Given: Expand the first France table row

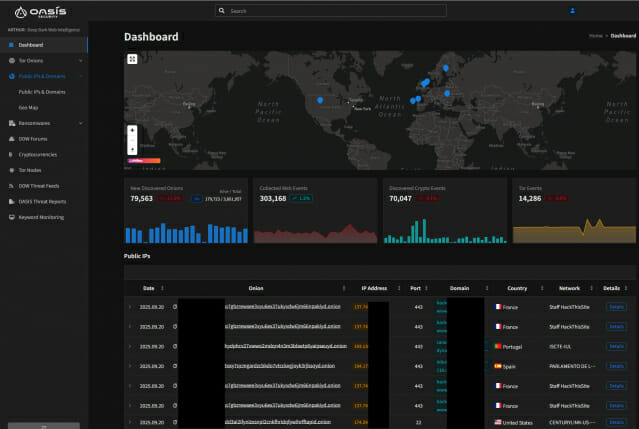Looking at the screenshot, I should (130, 307).
